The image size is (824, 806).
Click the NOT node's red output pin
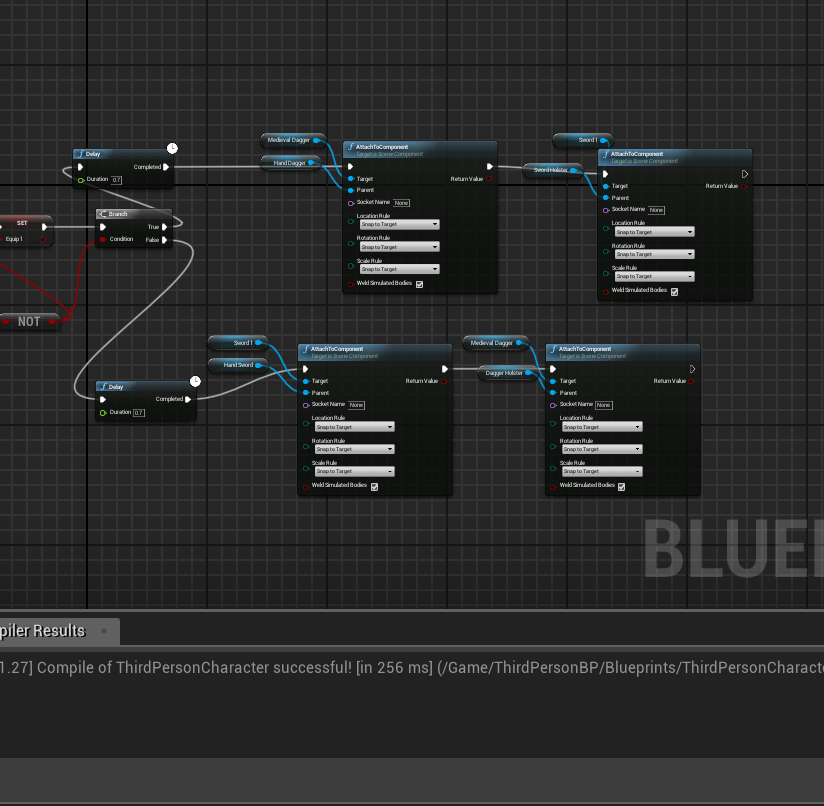52,322
